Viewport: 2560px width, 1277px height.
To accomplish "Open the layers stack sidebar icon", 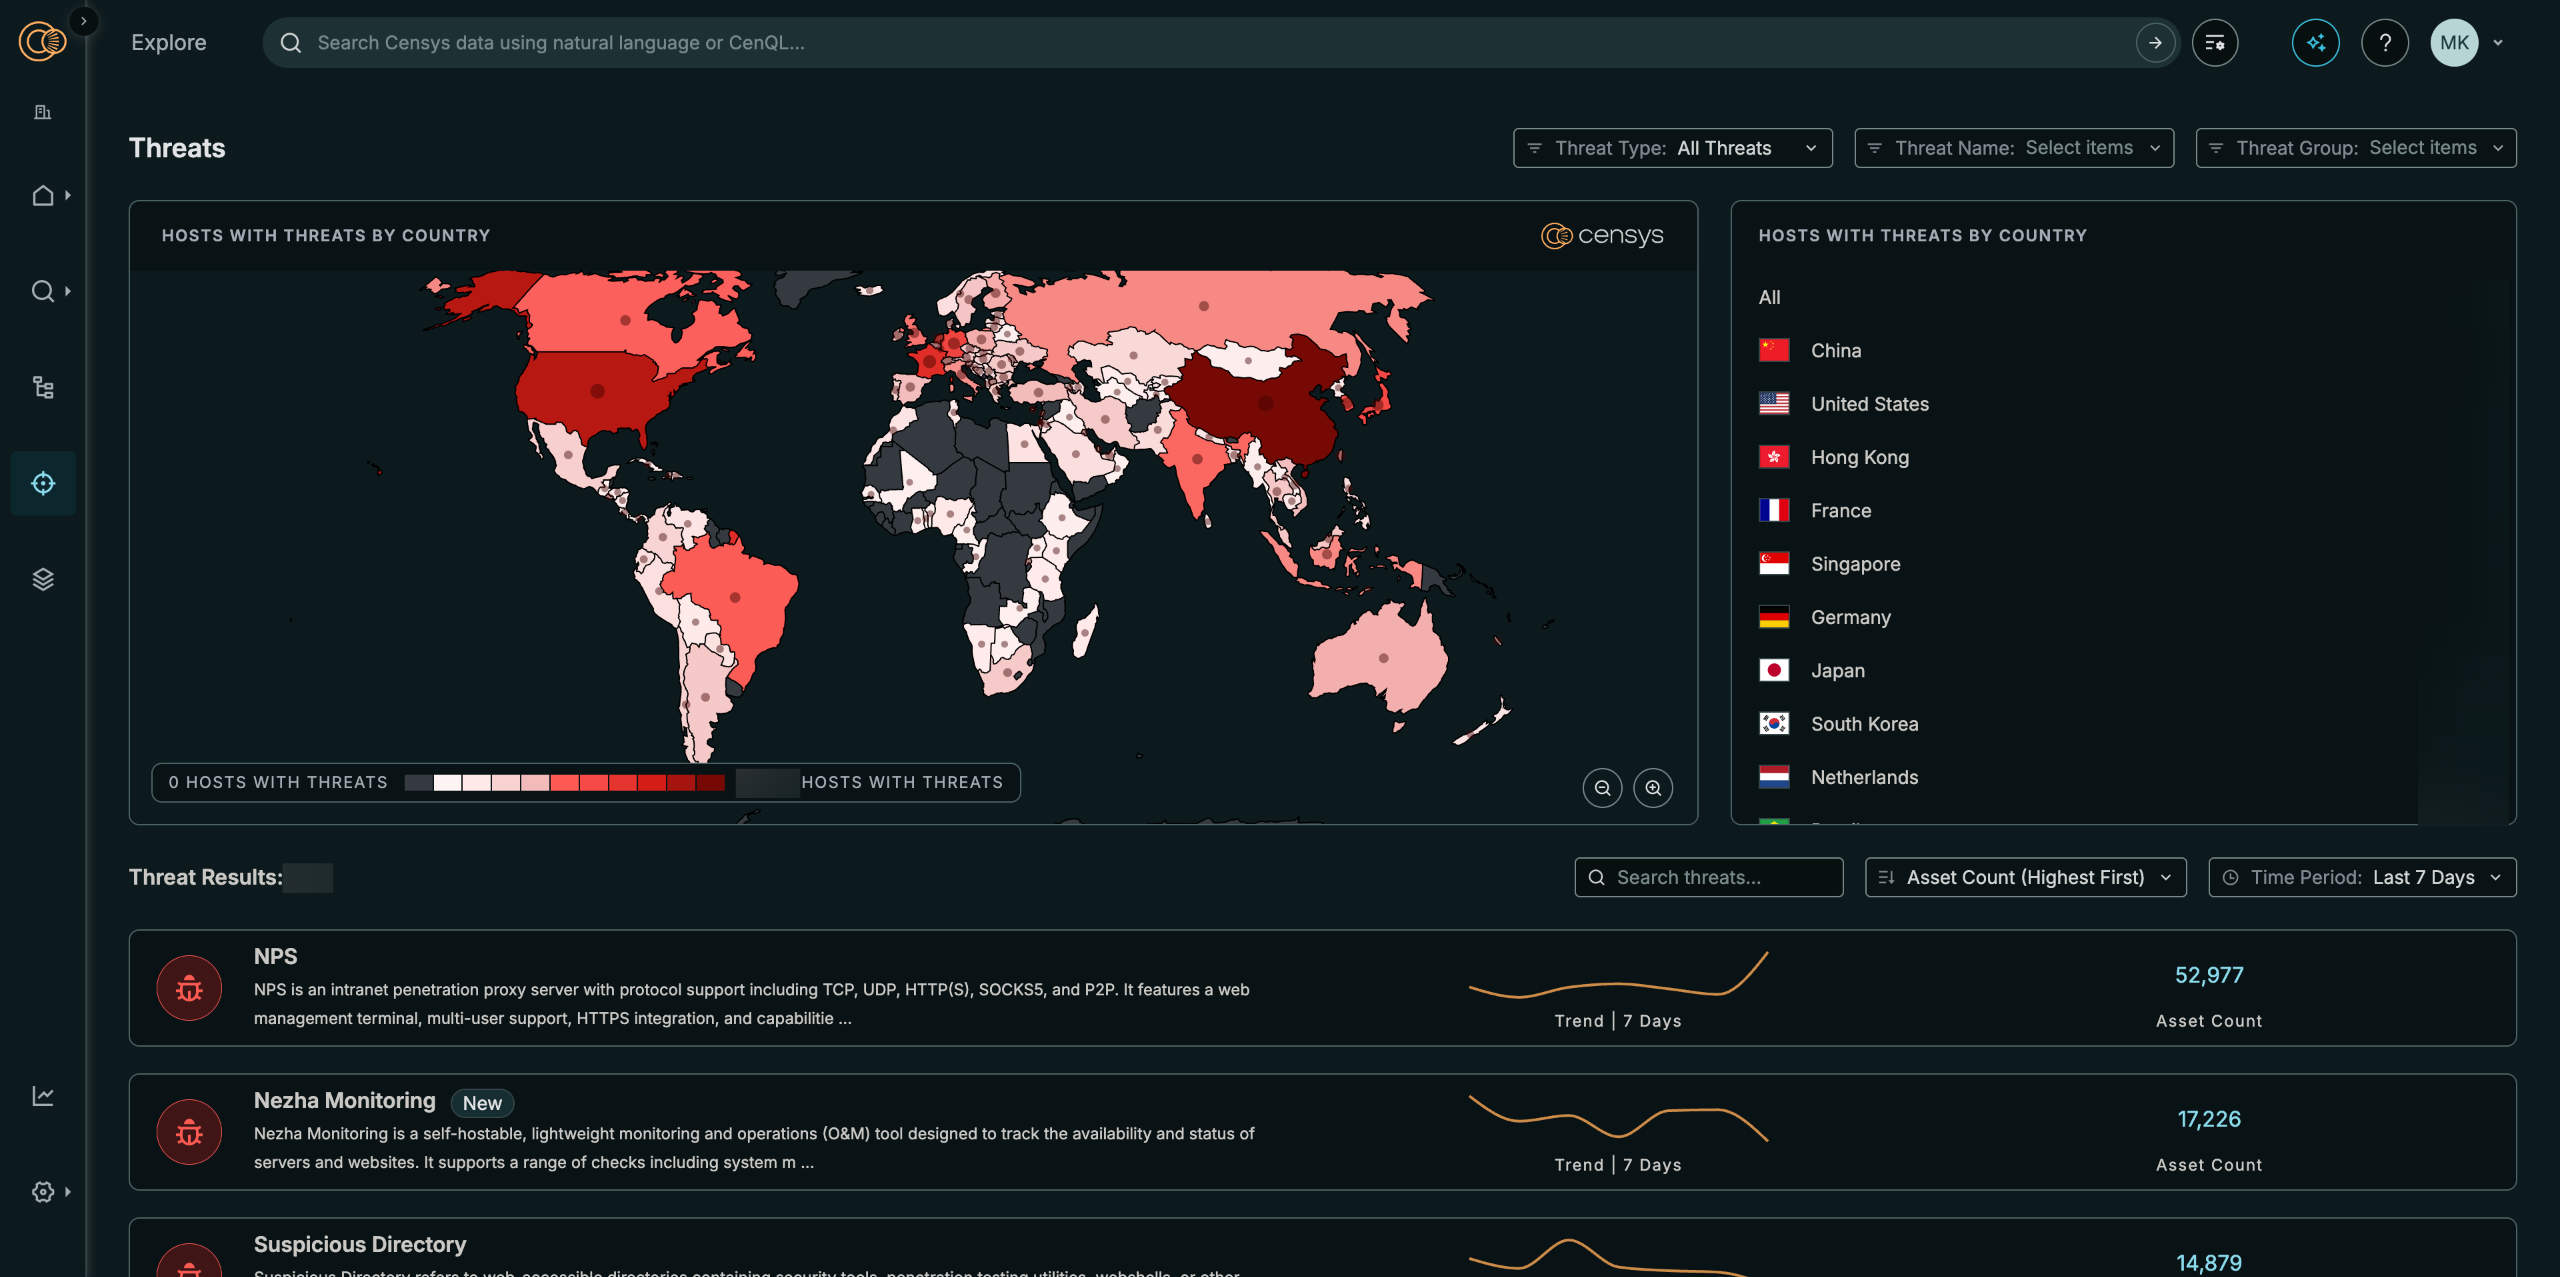I will (x=43, y=579).
